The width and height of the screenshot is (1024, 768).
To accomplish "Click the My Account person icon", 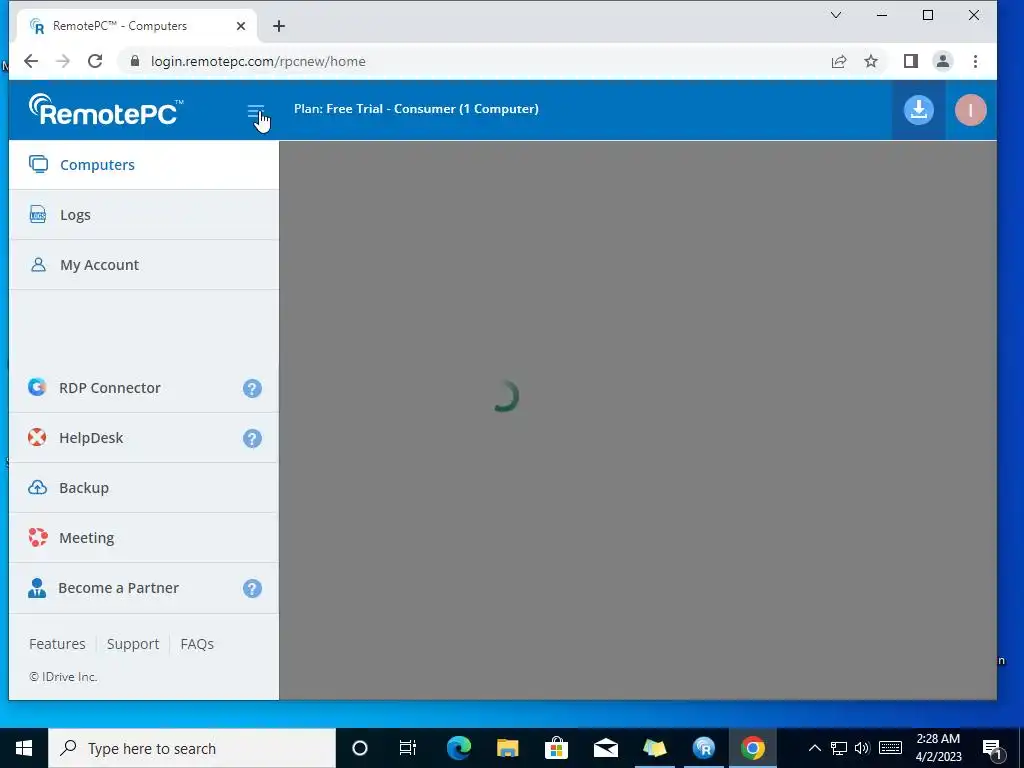I will click(x=39, y=264).
